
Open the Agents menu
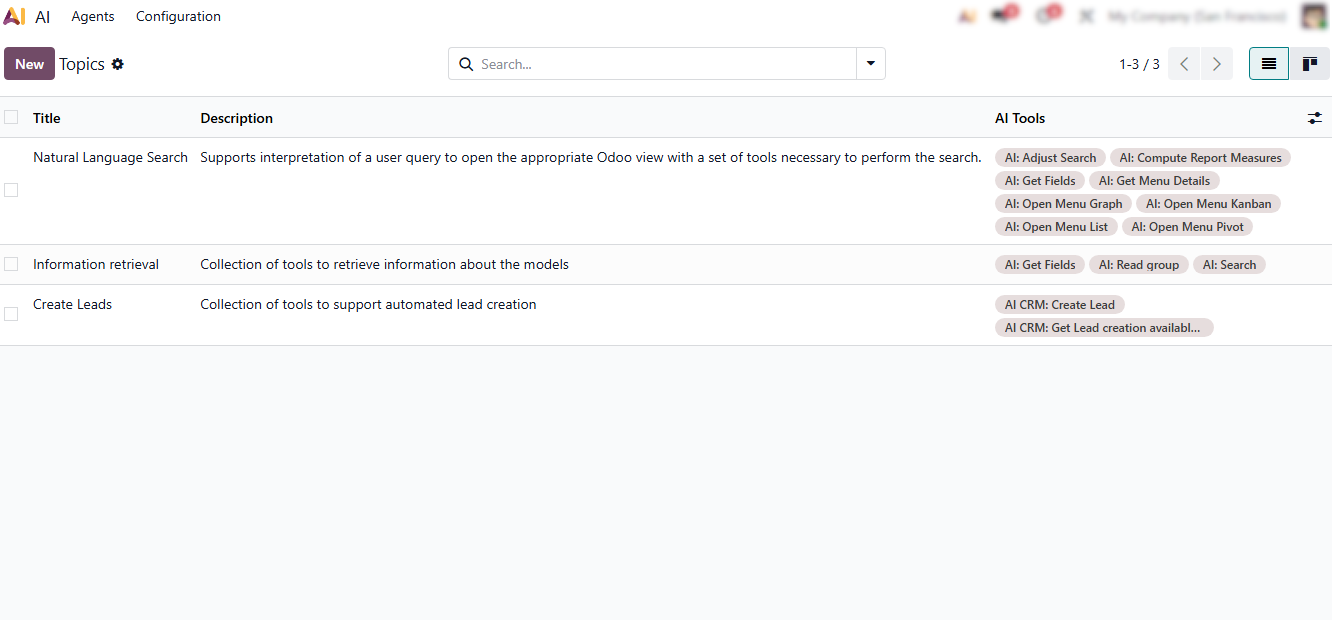[x=93, y=16]
